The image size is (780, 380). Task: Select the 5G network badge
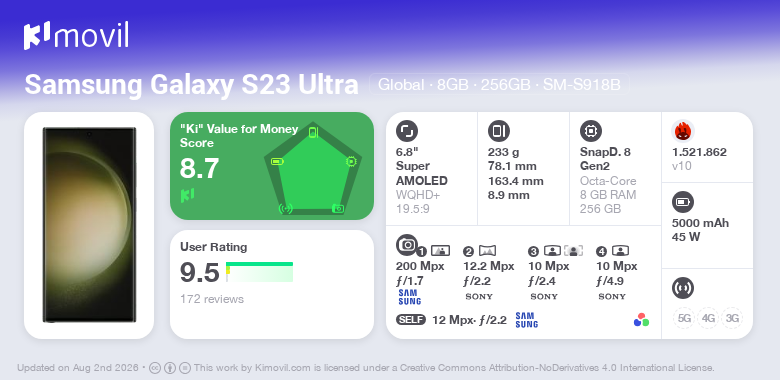click(684, 318)
